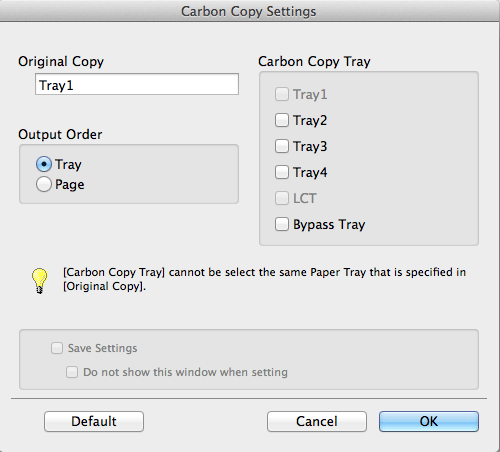Click the Original Copy heading label

pyautogui.click(x=61, y=62)
